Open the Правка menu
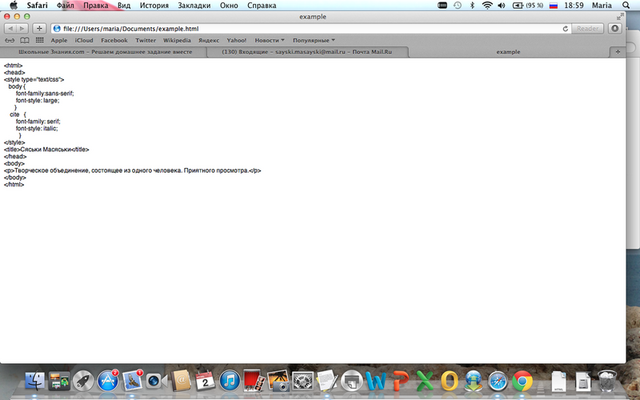 [96, 5]
